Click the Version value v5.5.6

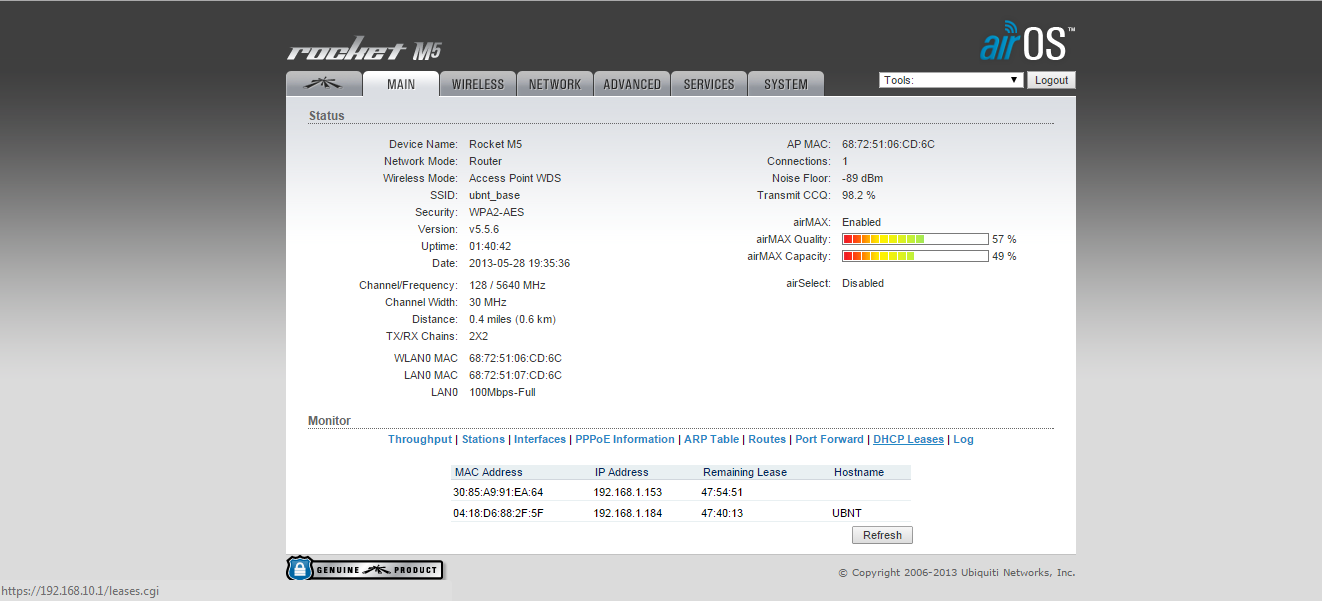484,229
